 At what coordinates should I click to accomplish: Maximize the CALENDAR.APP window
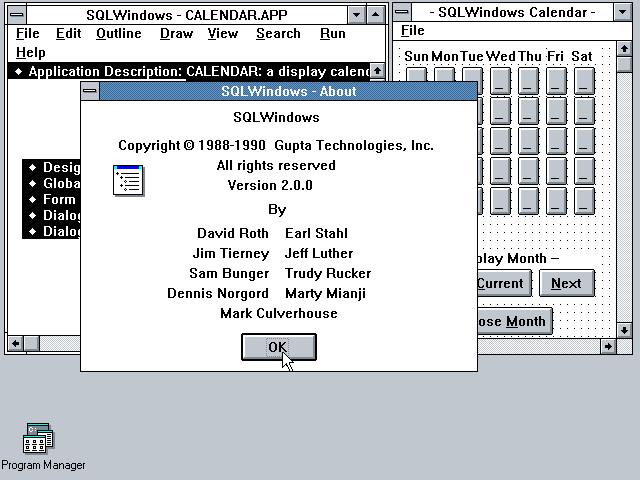[376, 15]
